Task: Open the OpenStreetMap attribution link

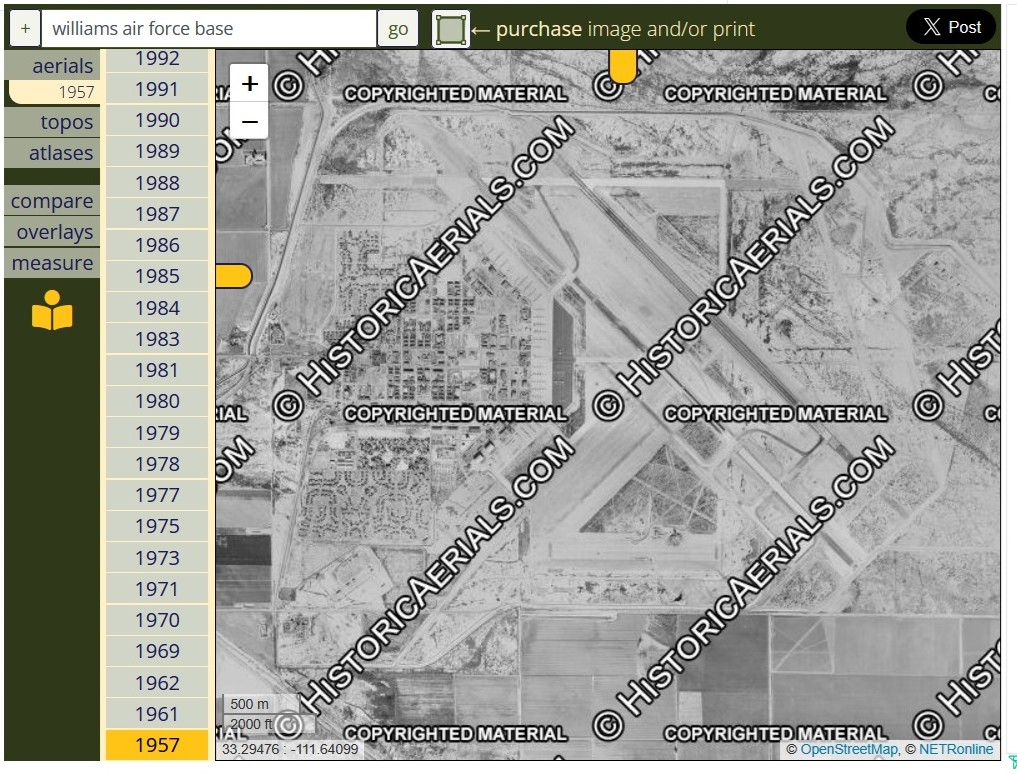Action: (848, 750)
